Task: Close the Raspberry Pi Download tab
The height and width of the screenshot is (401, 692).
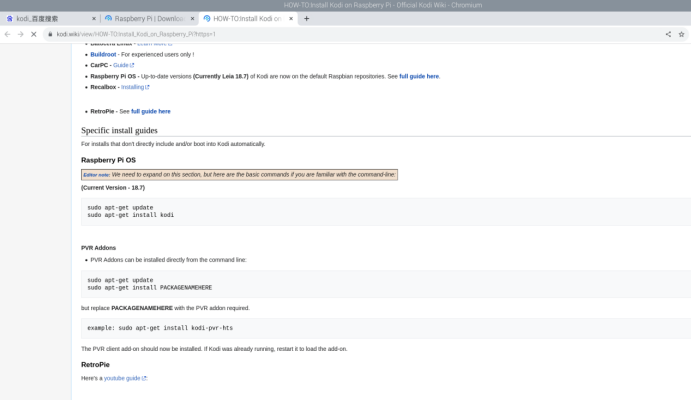Action: point(192,19)
